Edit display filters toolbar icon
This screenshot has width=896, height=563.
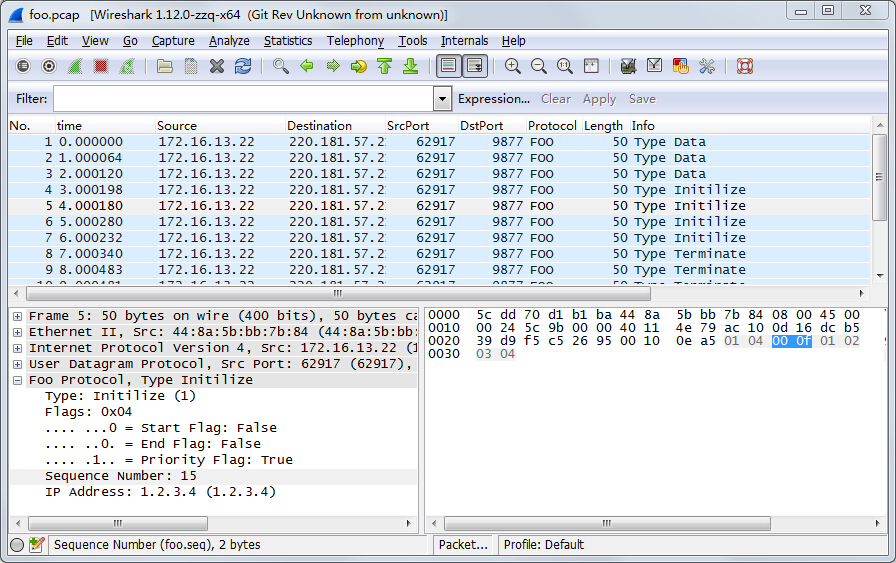point(654,66)
